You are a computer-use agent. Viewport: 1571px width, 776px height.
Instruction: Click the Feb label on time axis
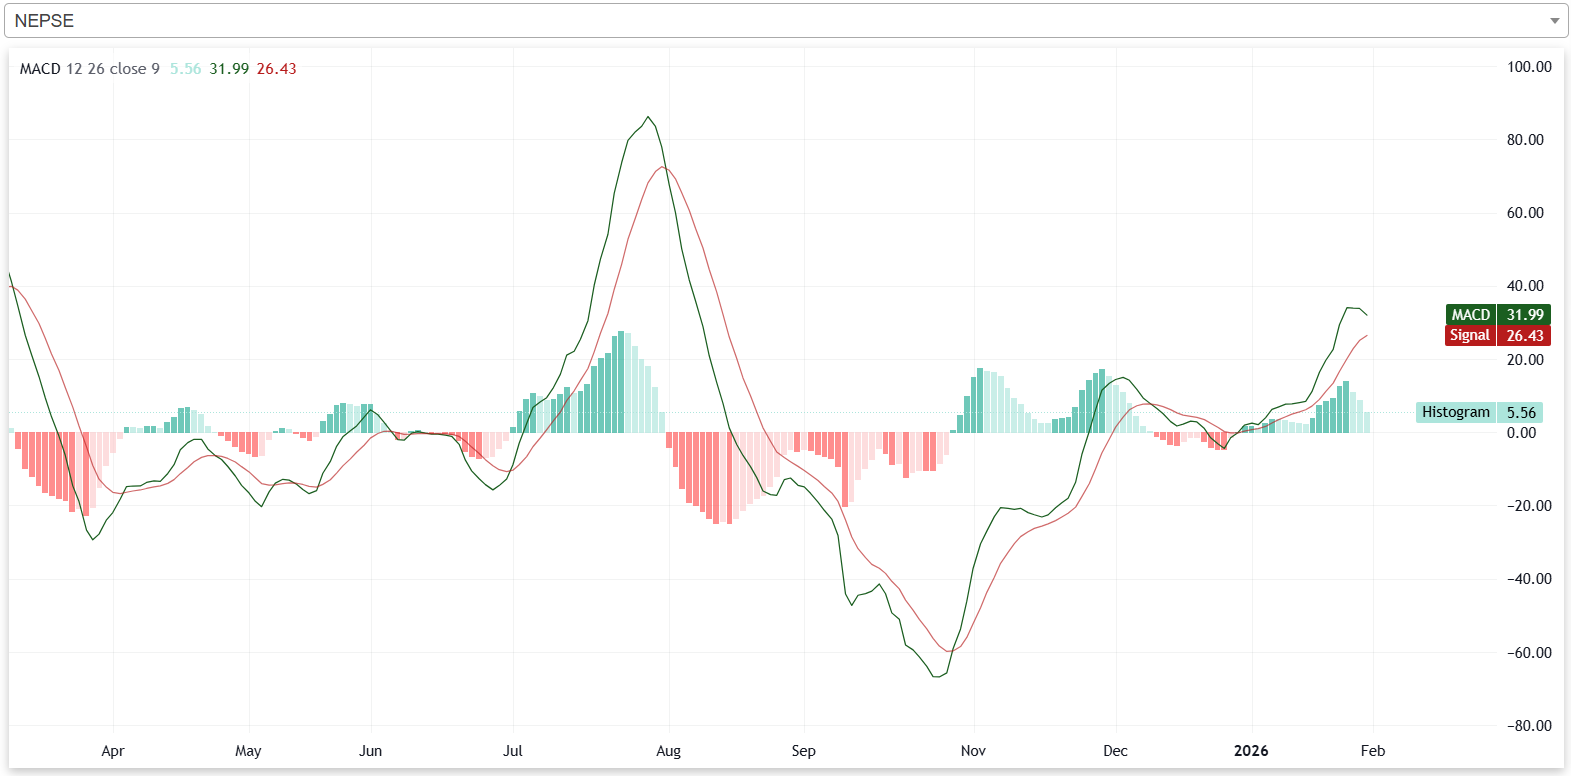coord(1373,751)
